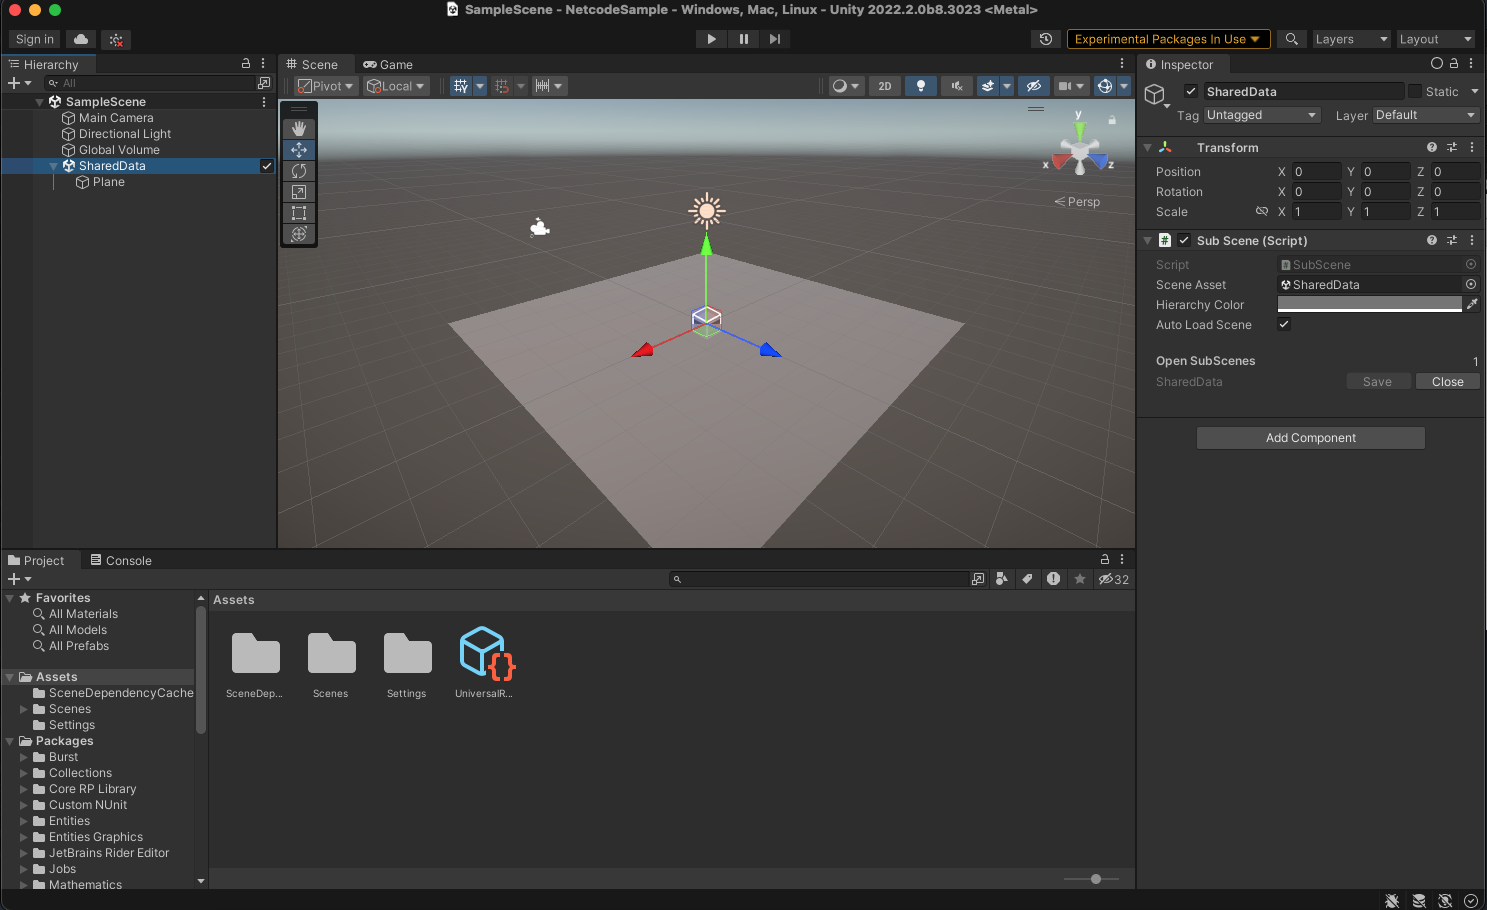Image resolution: width=1487 pixels, height=910 pixels.
Task: Uncheck Auto Load Scene checkbox
Action: click(1284, 325)
